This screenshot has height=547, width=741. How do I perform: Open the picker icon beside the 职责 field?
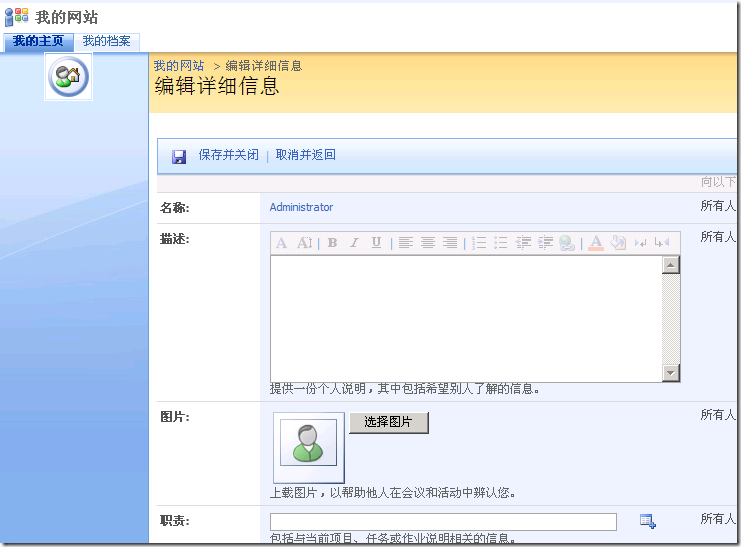click(x=647, y=521)
